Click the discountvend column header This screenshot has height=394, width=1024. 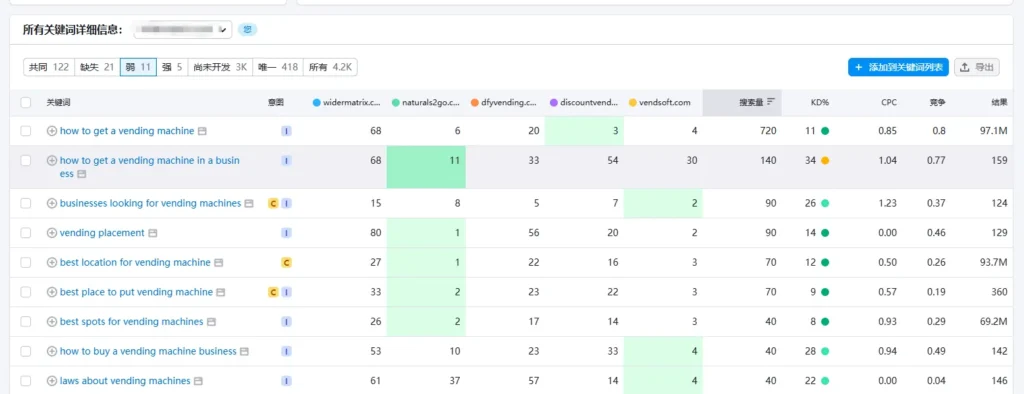click(x=584, y=103)
